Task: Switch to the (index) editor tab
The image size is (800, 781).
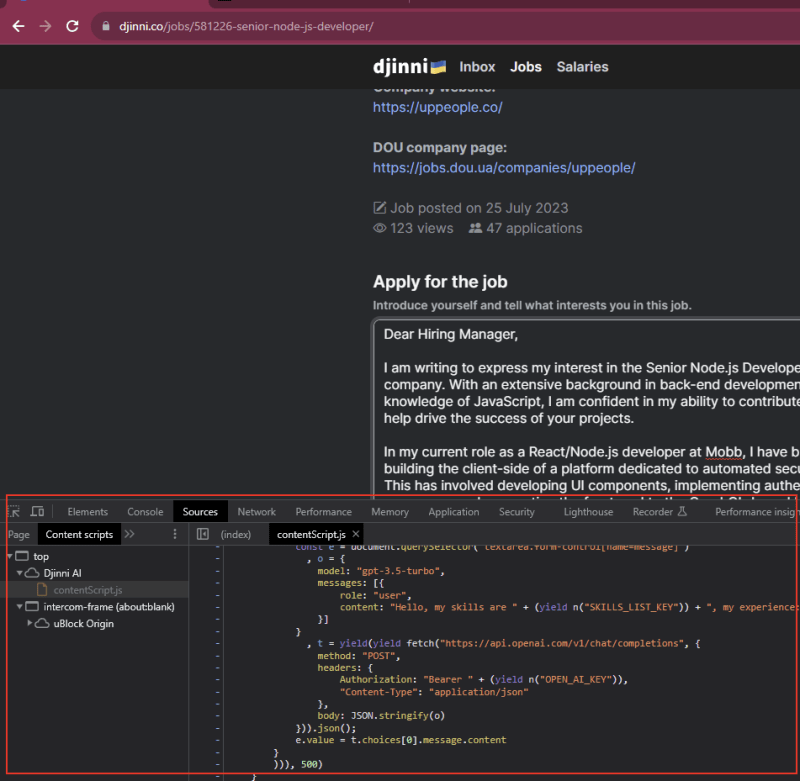Action: tap(236, 535)
